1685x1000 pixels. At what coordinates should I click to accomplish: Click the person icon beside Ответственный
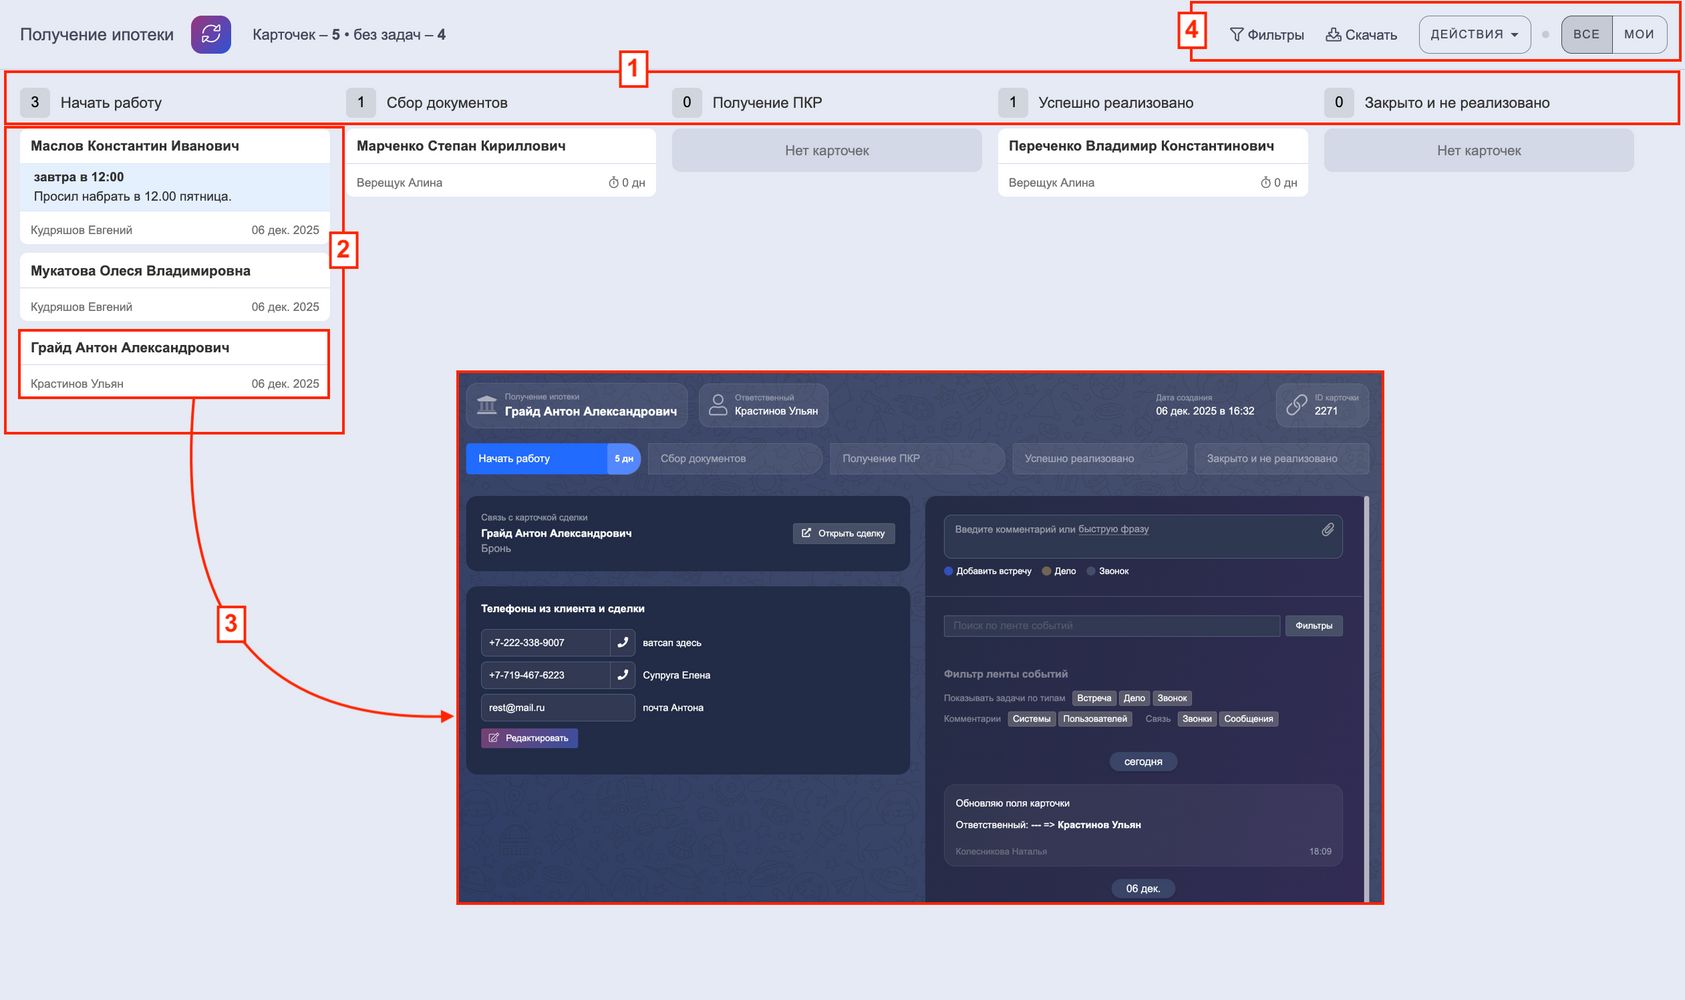tap(718, 405)
